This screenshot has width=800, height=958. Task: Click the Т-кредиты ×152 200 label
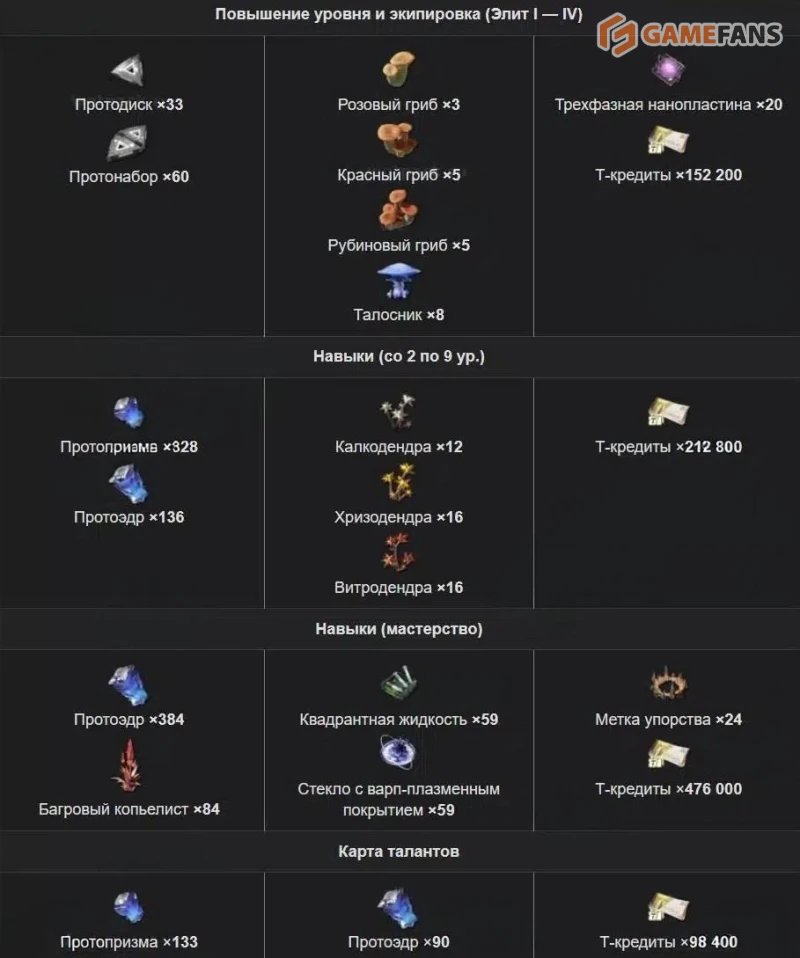pos(668,175)
